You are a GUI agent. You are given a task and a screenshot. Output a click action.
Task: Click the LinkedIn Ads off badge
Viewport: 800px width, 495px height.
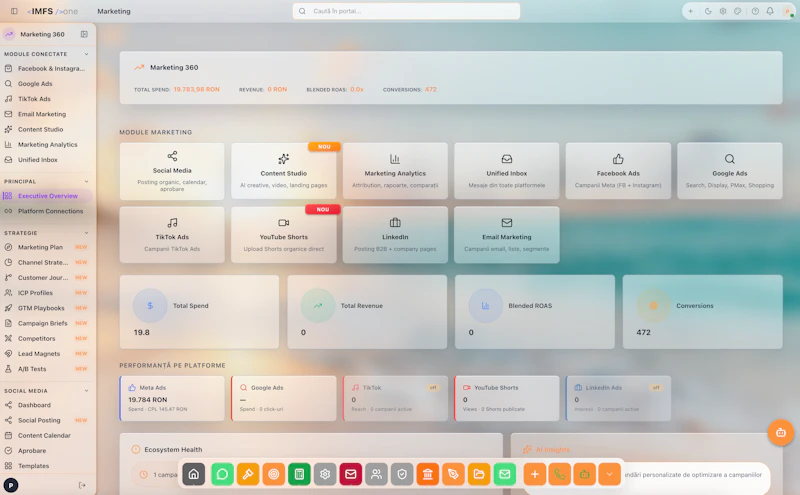point(656,388)
